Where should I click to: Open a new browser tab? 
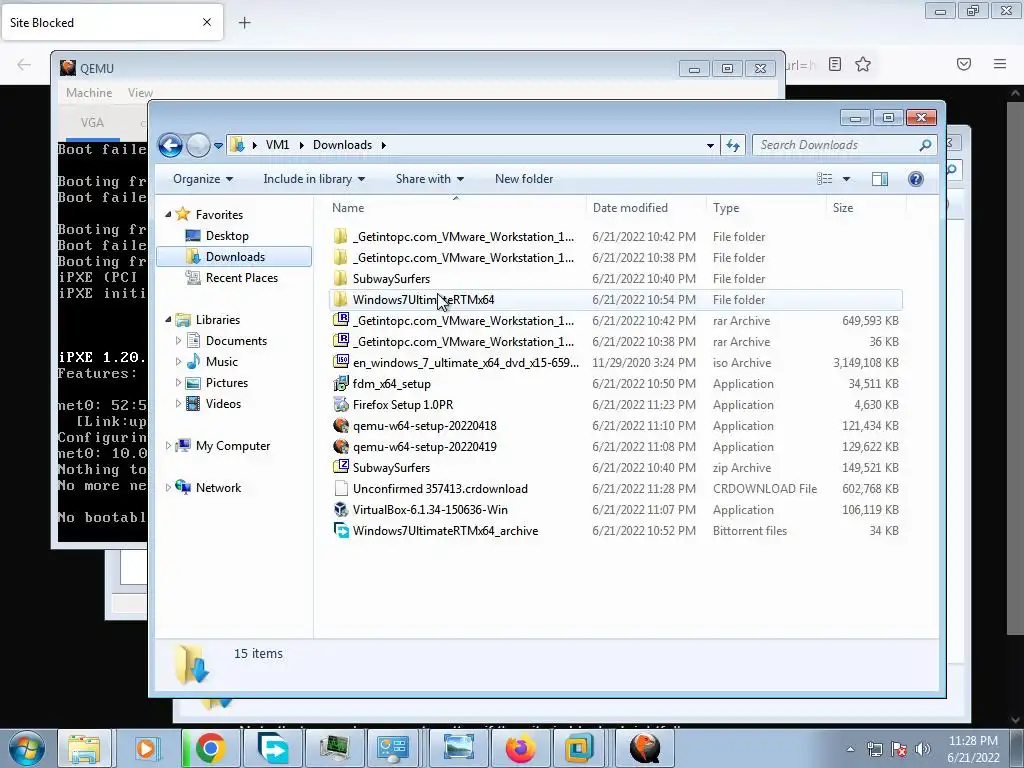point(244,23)
